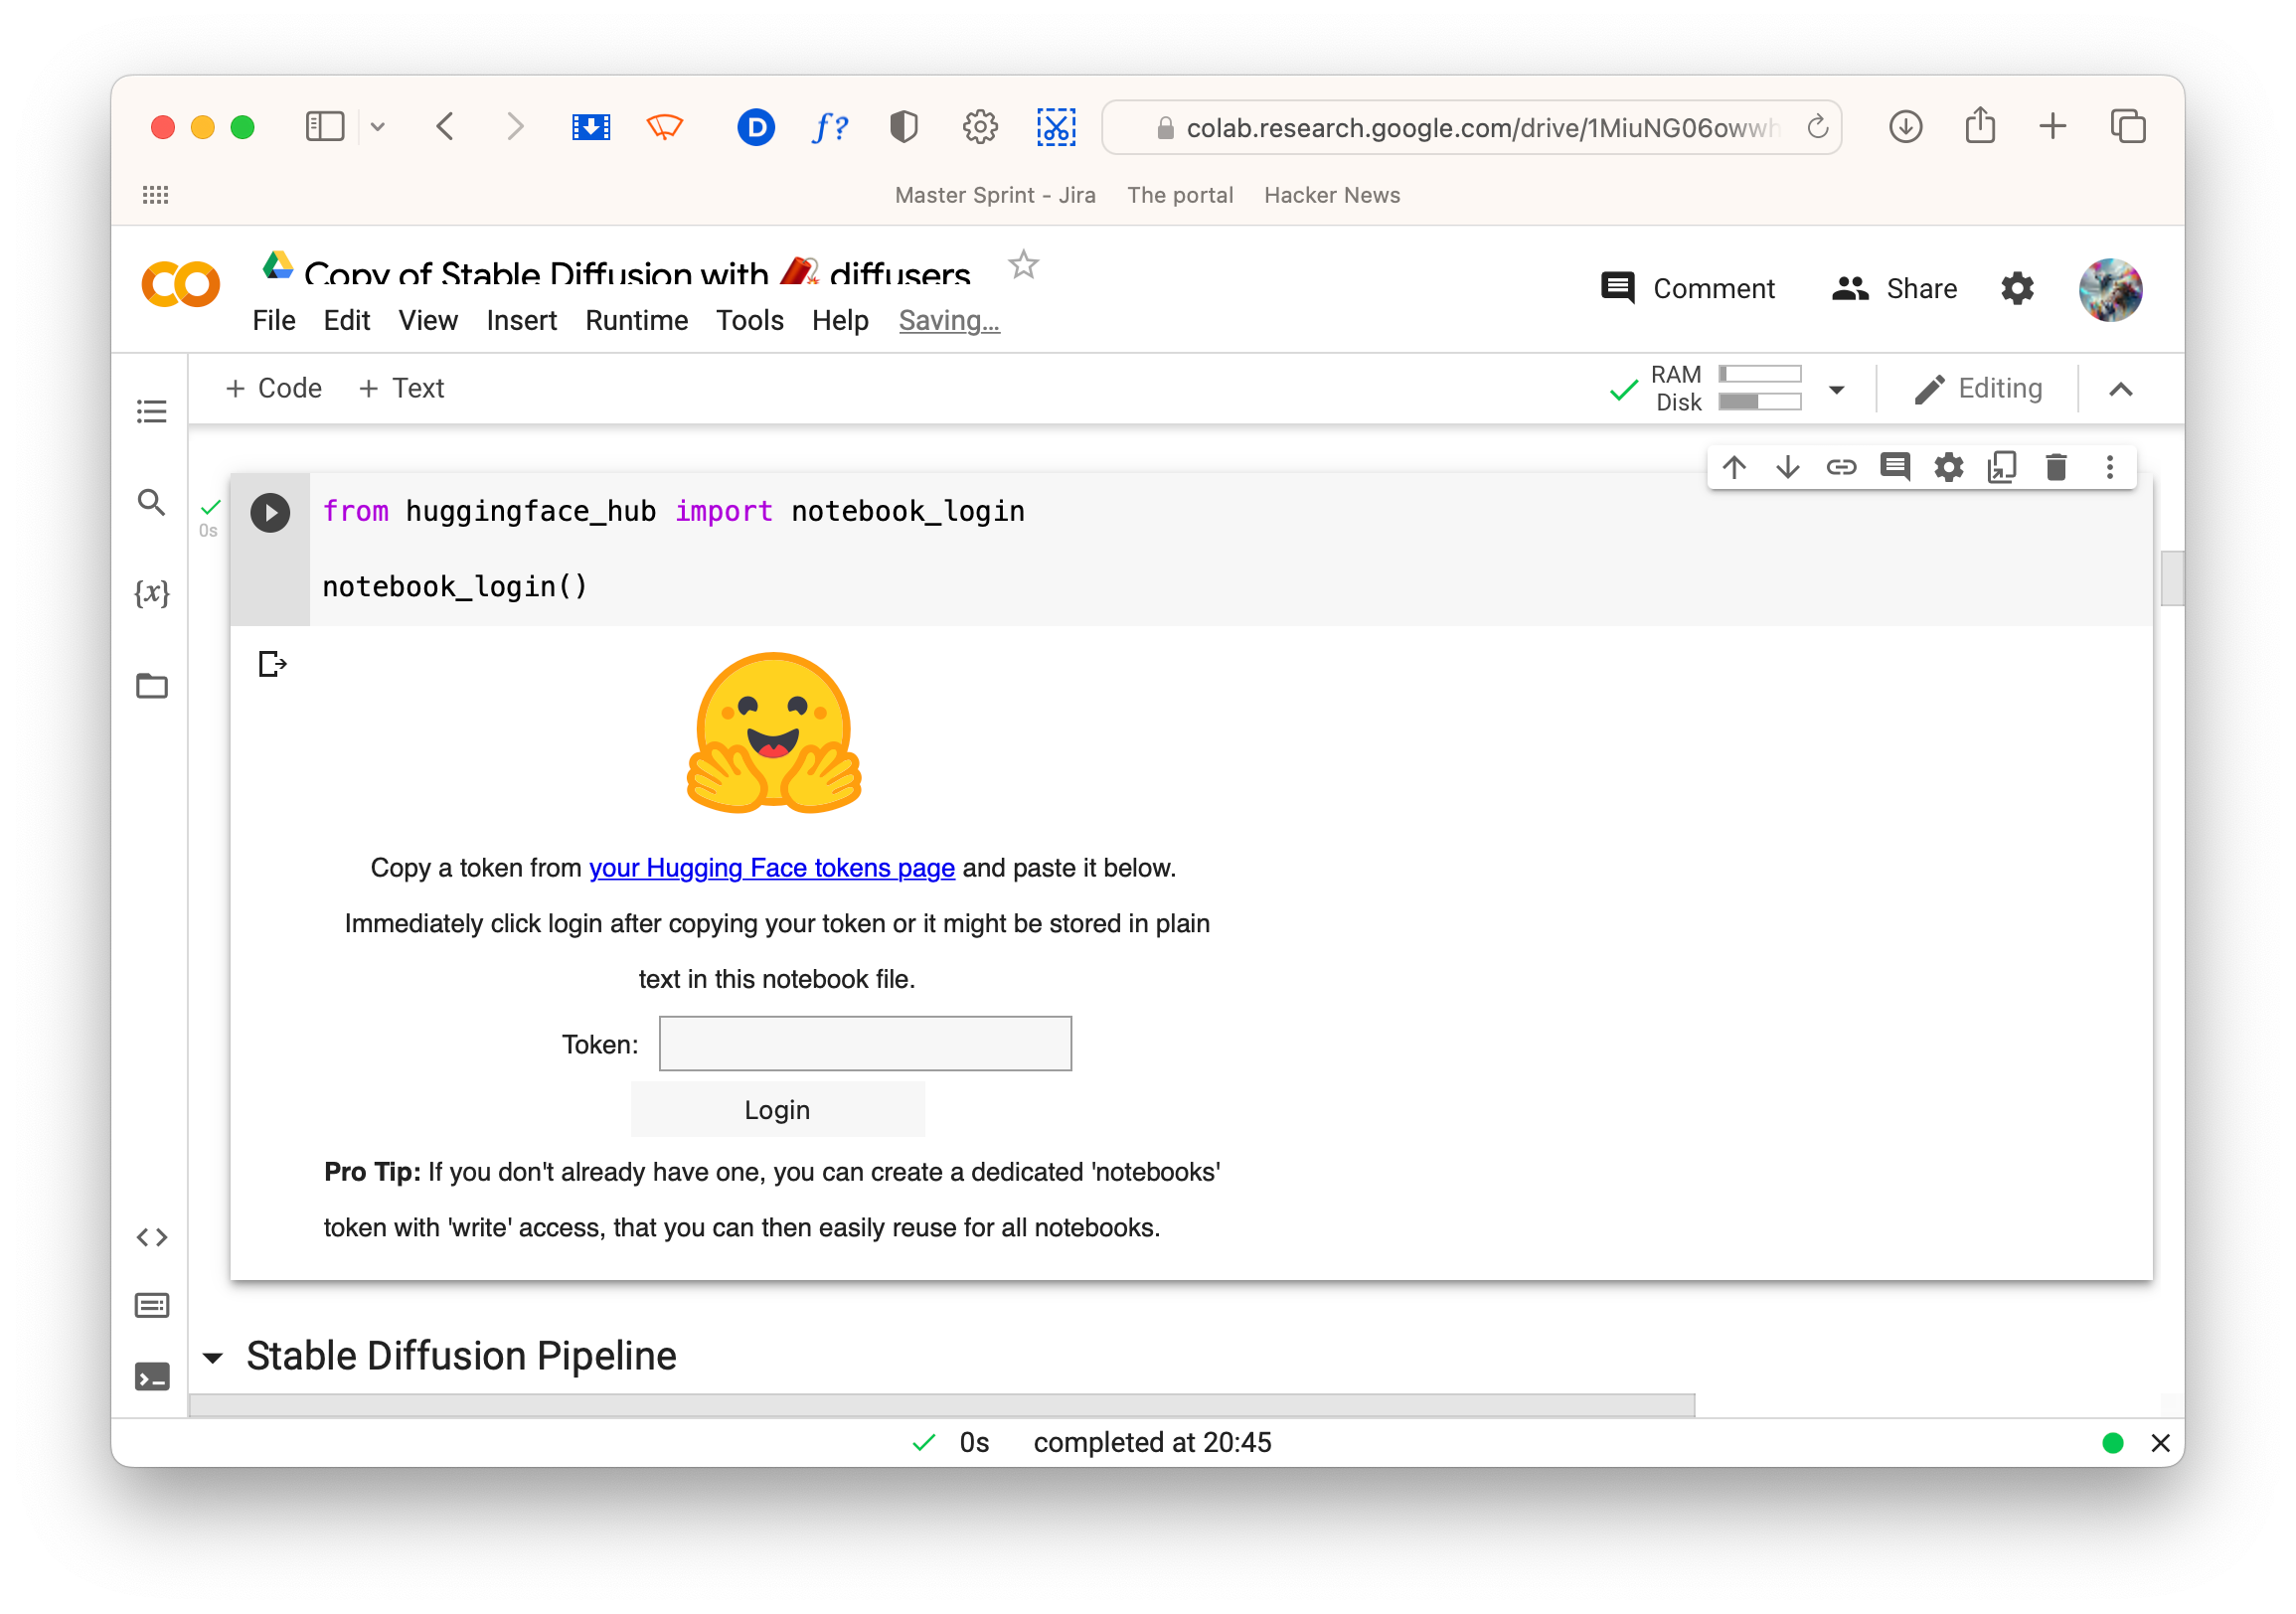Click the move cell down arrow icon
Viewport: 2296px width, 1614px height.
pyautogui.click(x=1786, y=468)
